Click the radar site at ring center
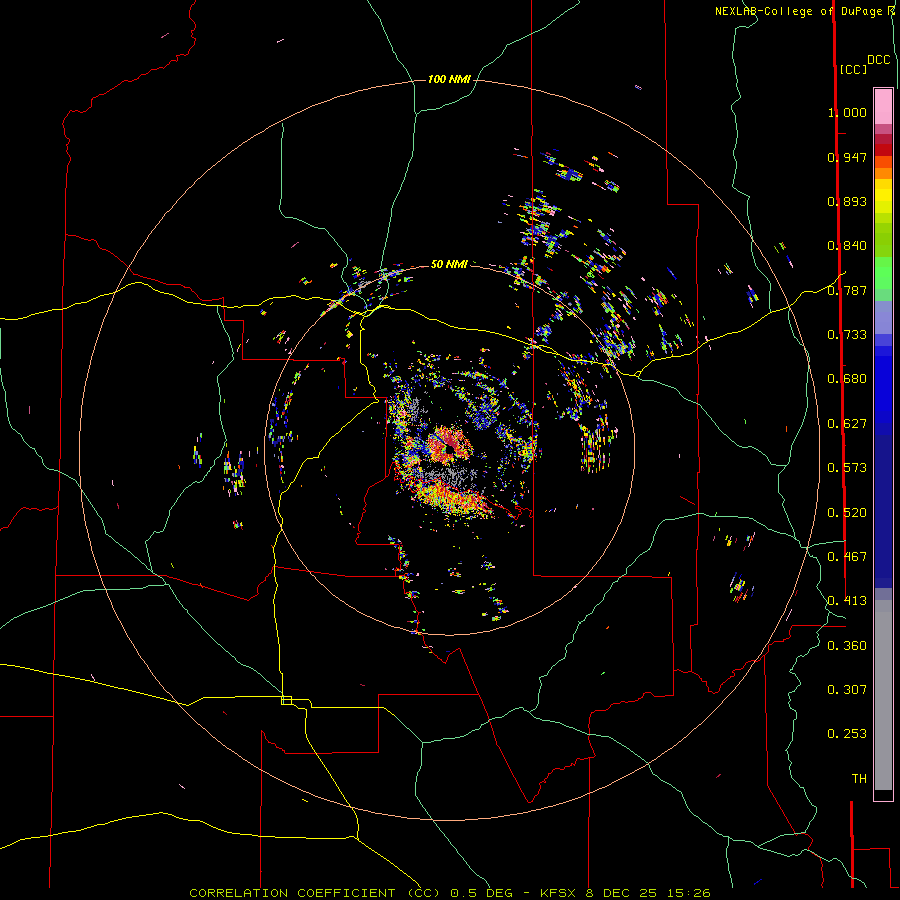This screenshot has height=900, width=900. click(449, 450)
